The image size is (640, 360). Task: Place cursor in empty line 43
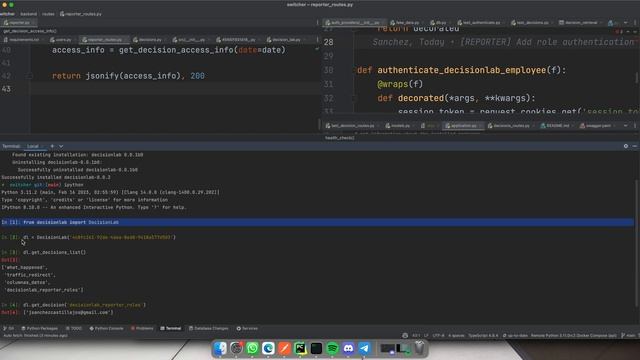(176, 89)
